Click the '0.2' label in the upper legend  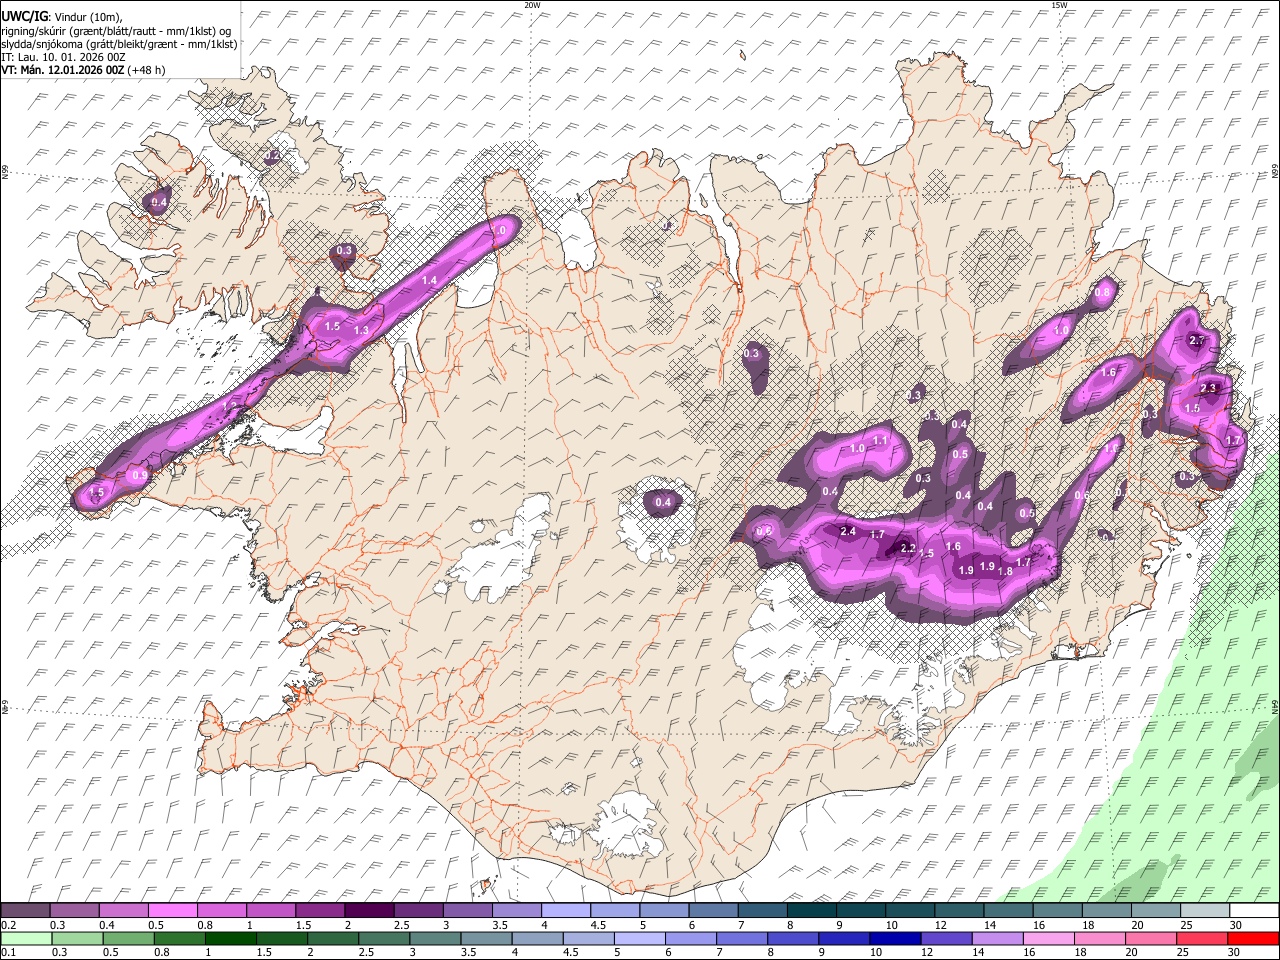[9, 925]
